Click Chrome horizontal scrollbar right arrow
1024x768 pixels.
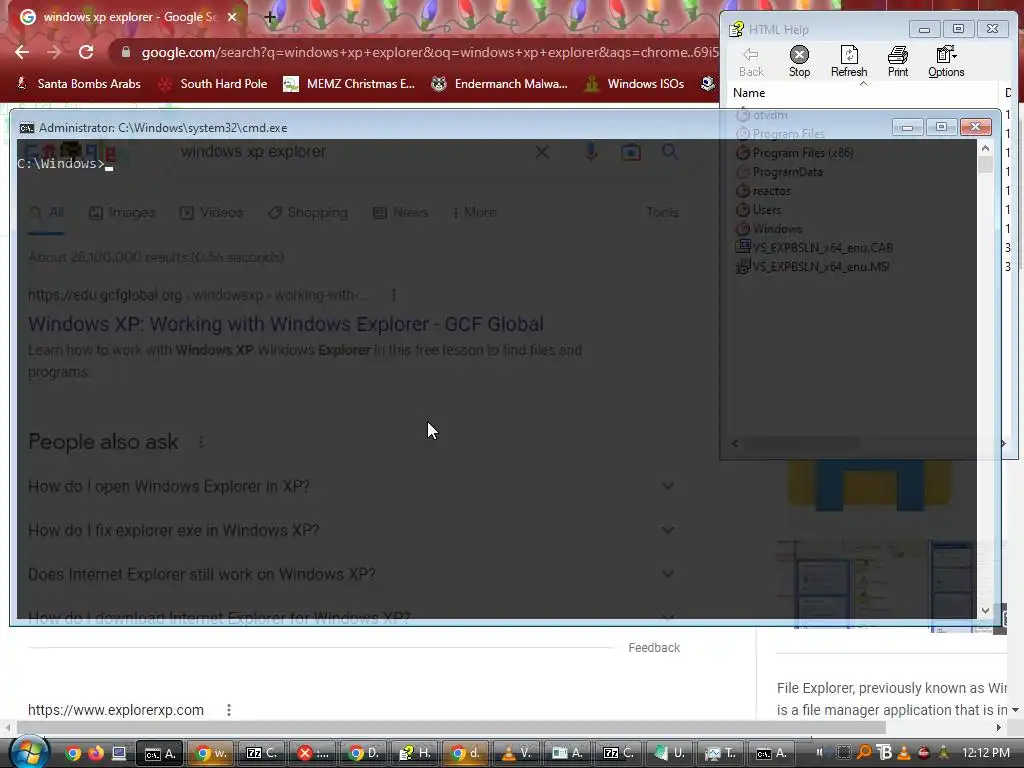999,728
